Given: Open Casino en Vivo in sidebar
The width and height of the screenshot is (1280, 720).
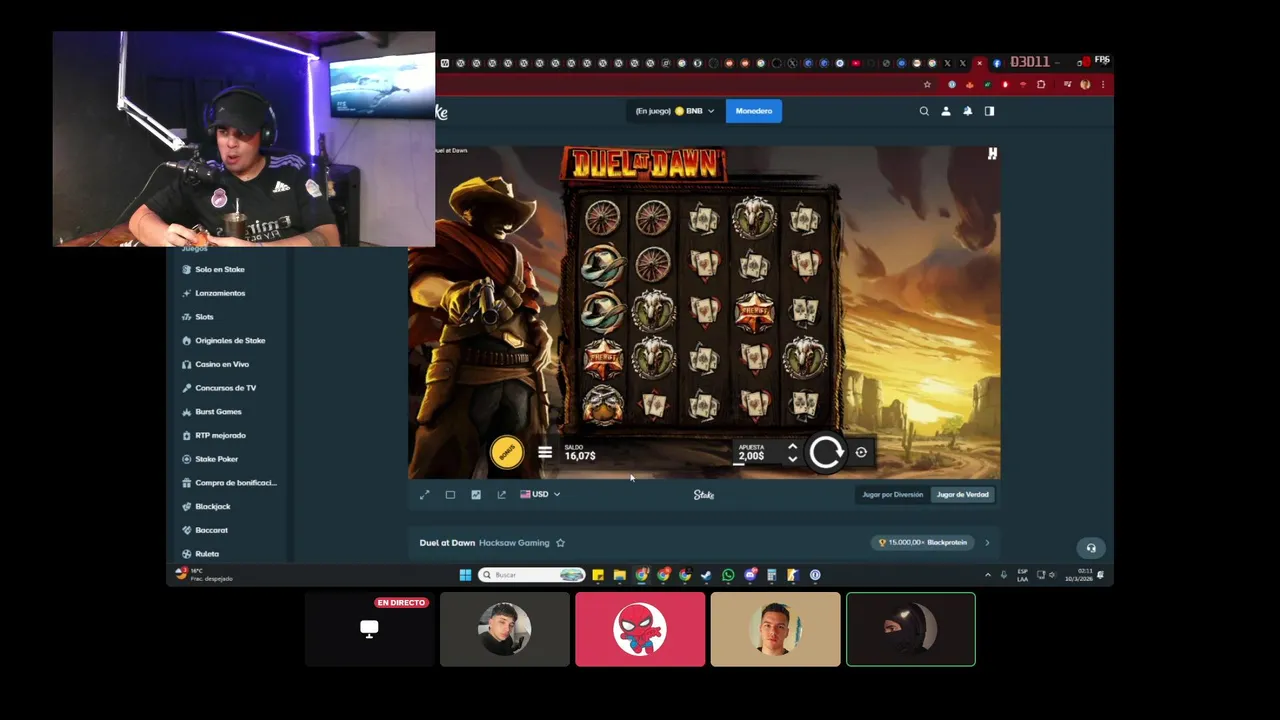Looking at the screenshot, I should click(x=222, y=364).
